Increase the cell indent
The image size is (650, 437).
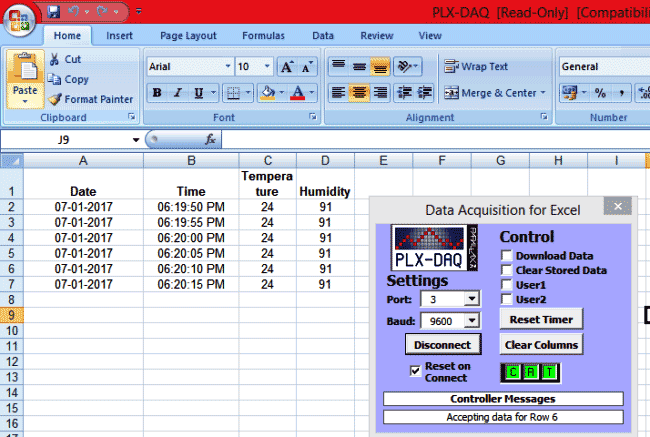pyautogui.click(x=425, y=93)
